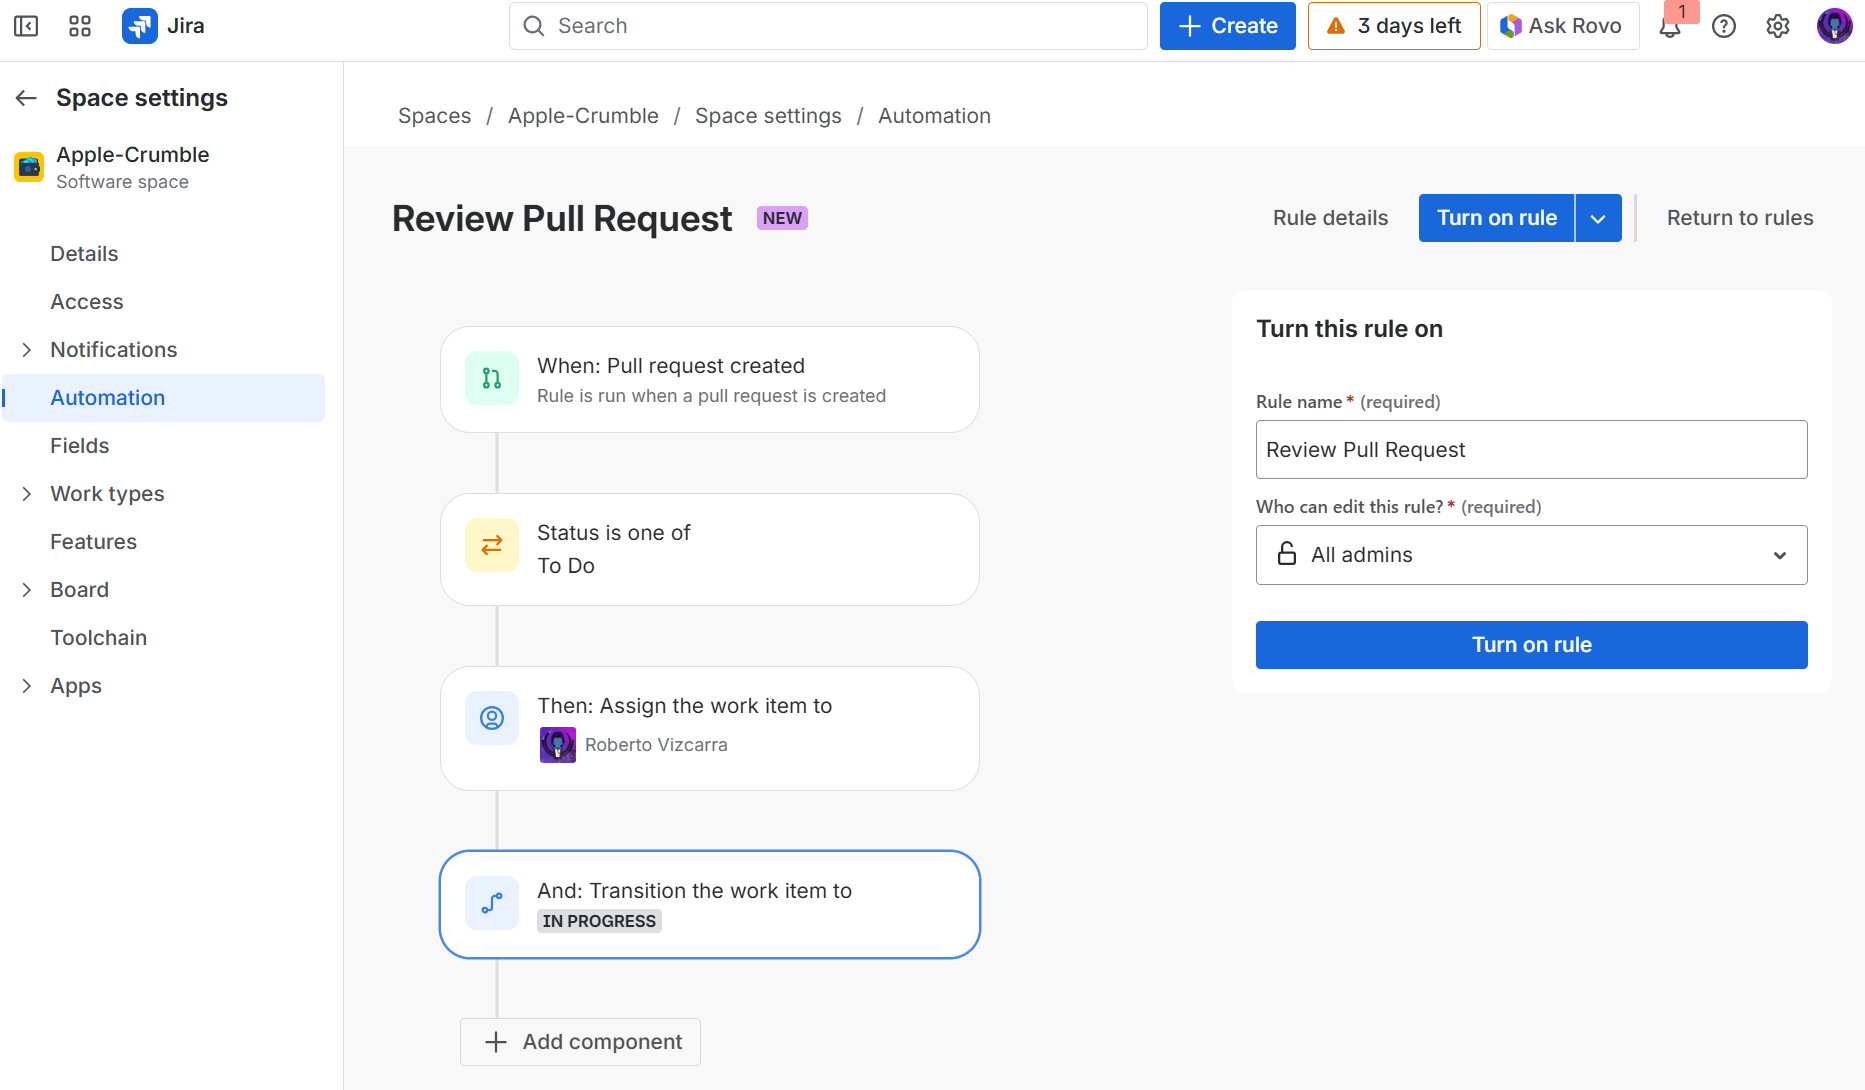Open the Turn on rule dropdown arrow
Image resolution: width=1865 pixels, height=1090 pixels.
(x=1598, y=218)
